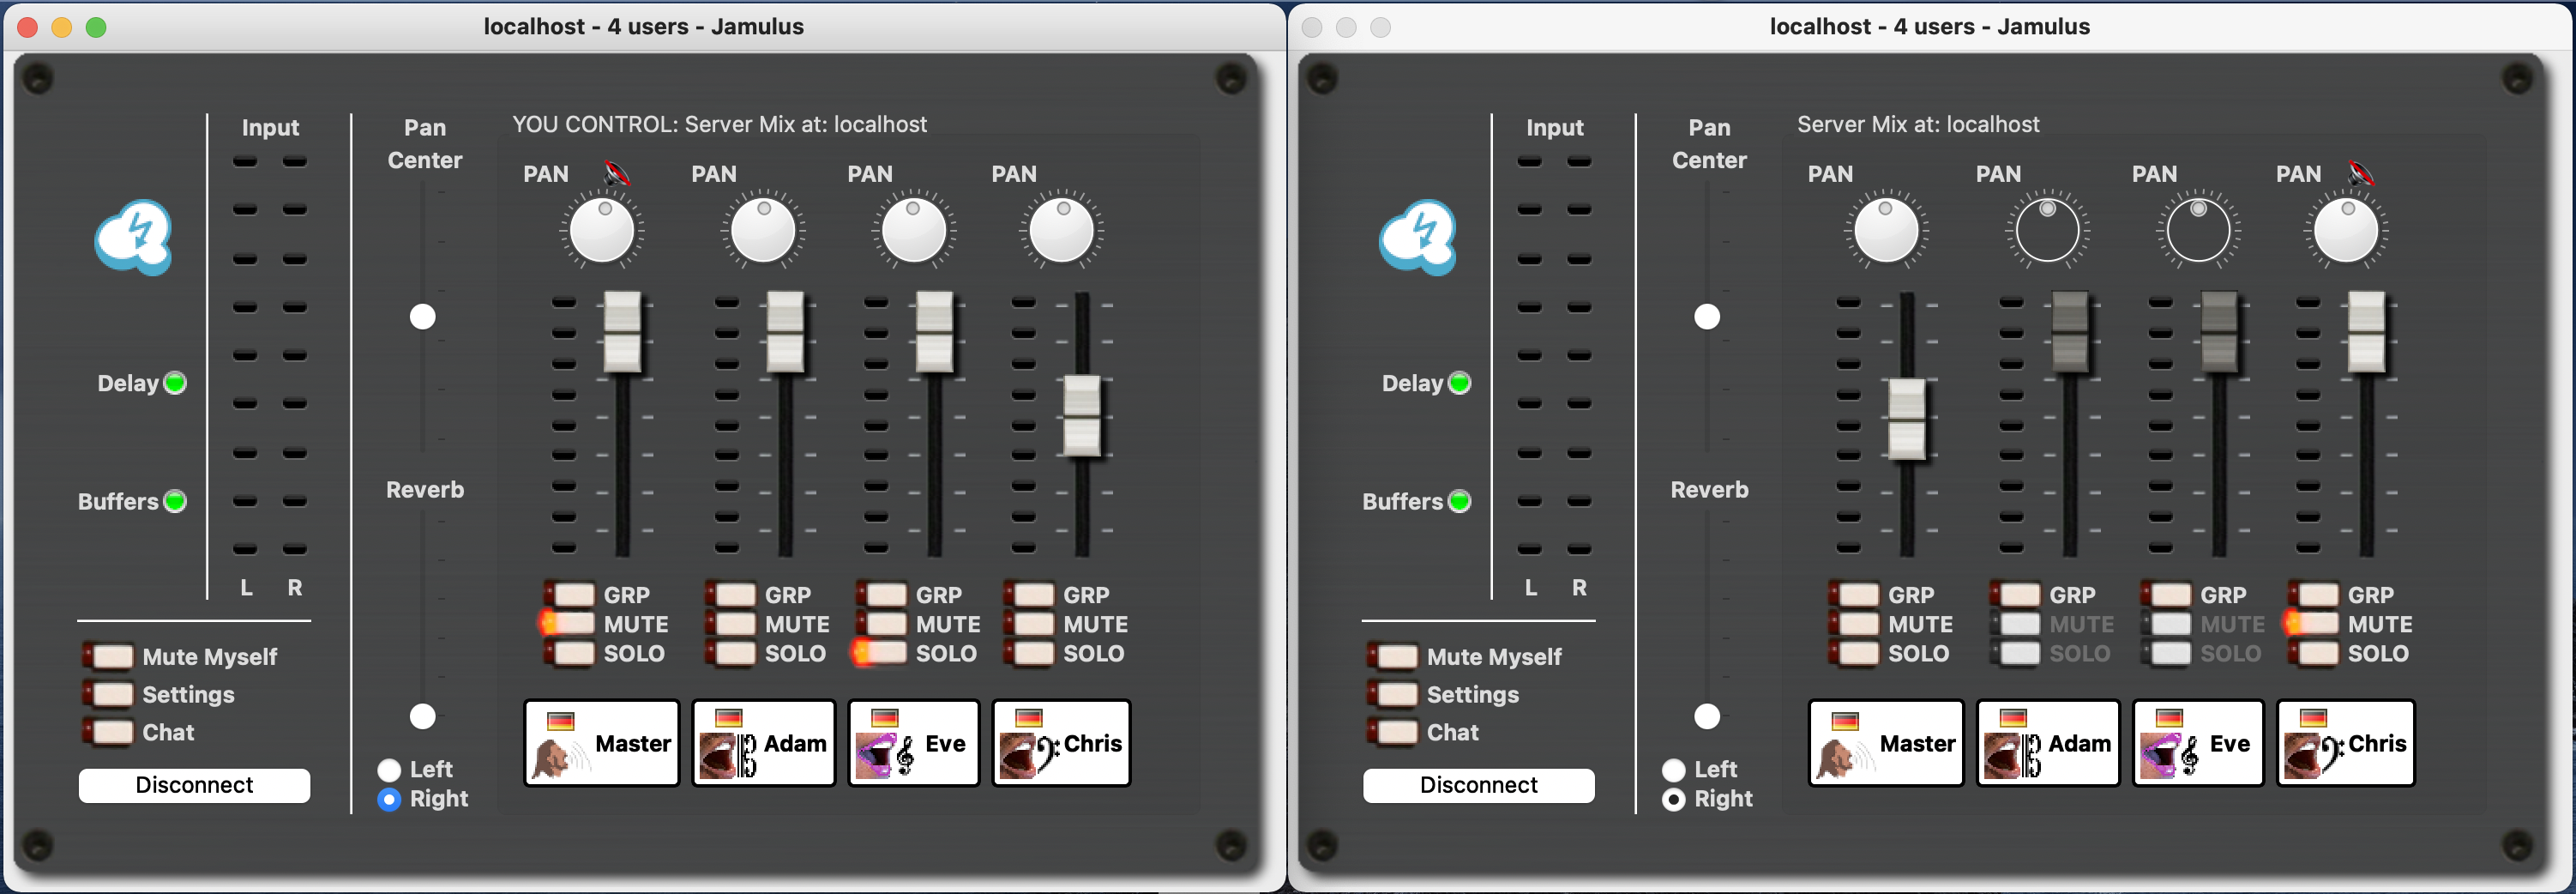Click the German flag on Master tag, right window
2576x894 pixels.
1845,720
